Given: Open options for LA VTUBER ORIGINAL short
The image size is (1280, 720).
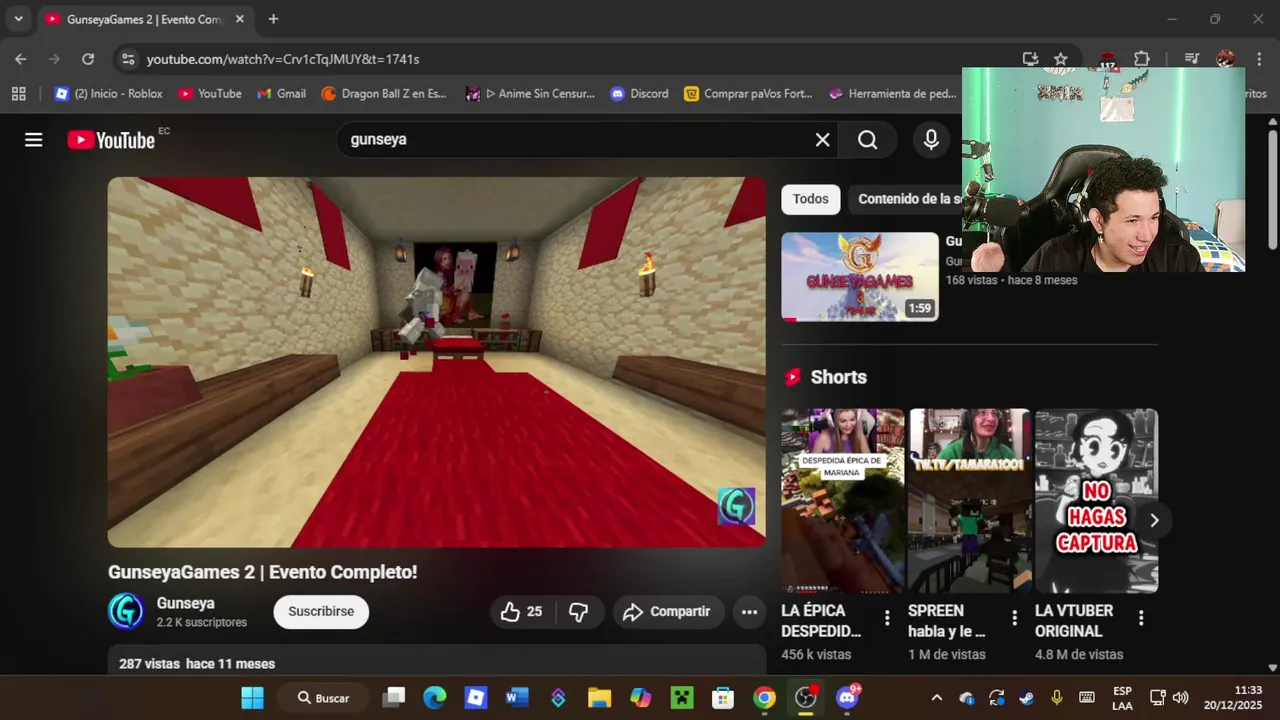Looking at the screenshot, I should [1141, 618].
